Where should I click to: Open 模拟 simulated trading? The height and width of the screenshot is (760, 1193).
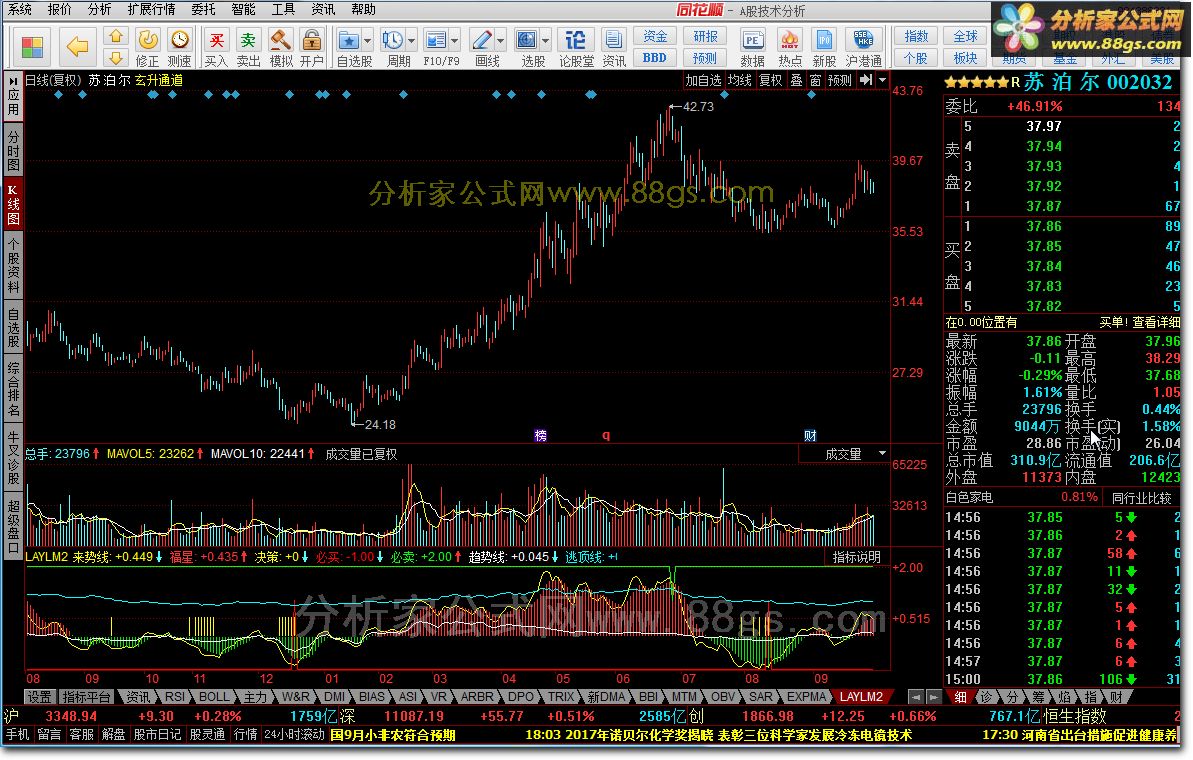pyautogui.click(x=281, y=47)
